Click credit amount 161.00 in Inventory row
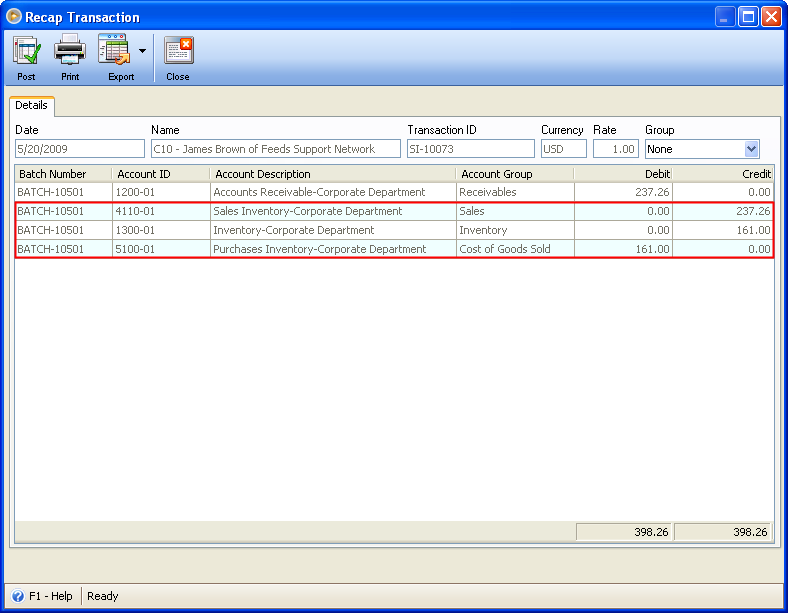 click(723, 230)
